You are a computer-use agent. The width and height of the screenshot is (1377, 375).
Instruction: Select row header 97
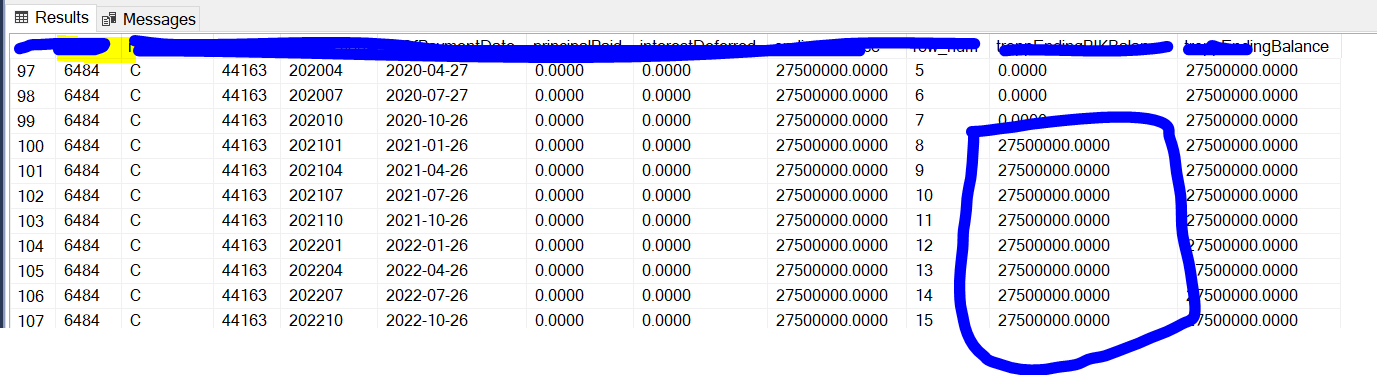click(31, 71)
